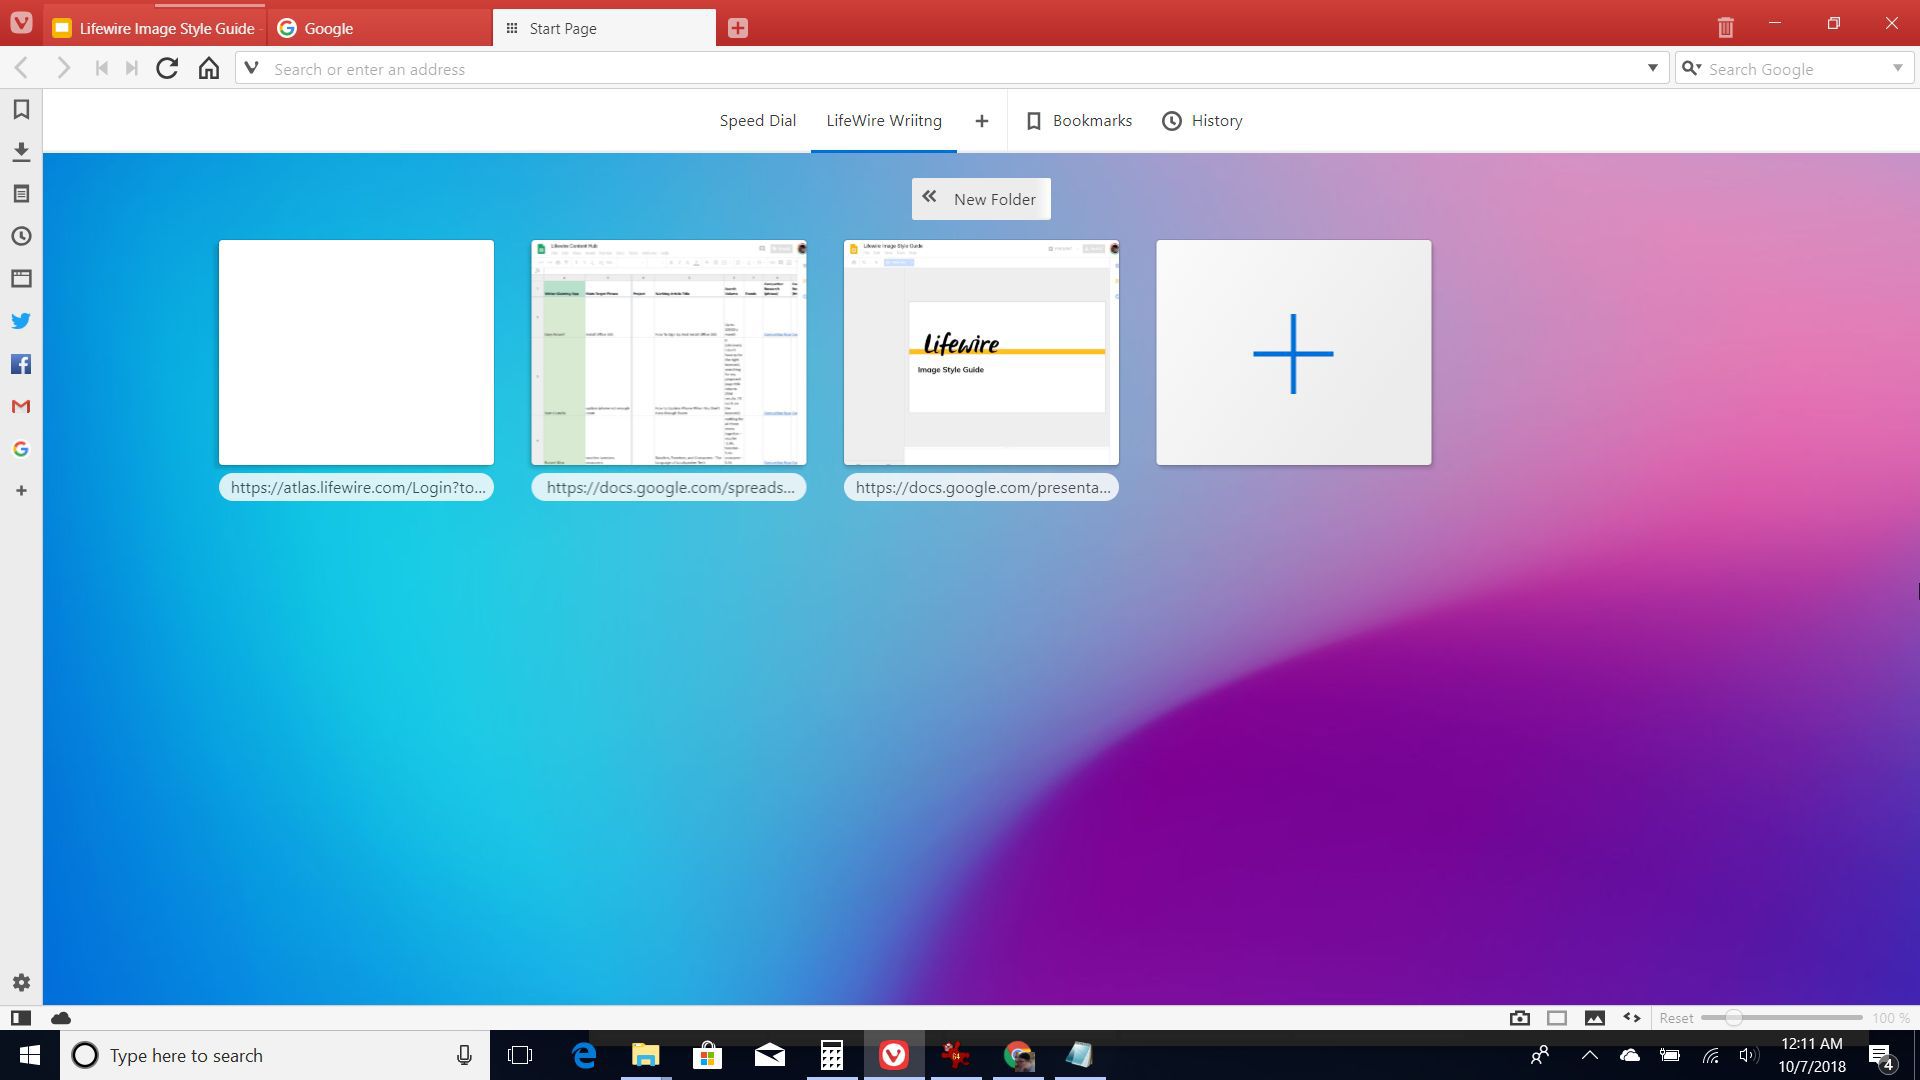Click the address bar site info V badge
This screenshot has height=1080, width=1920.
pyautogui.click(x=252, y=68)
